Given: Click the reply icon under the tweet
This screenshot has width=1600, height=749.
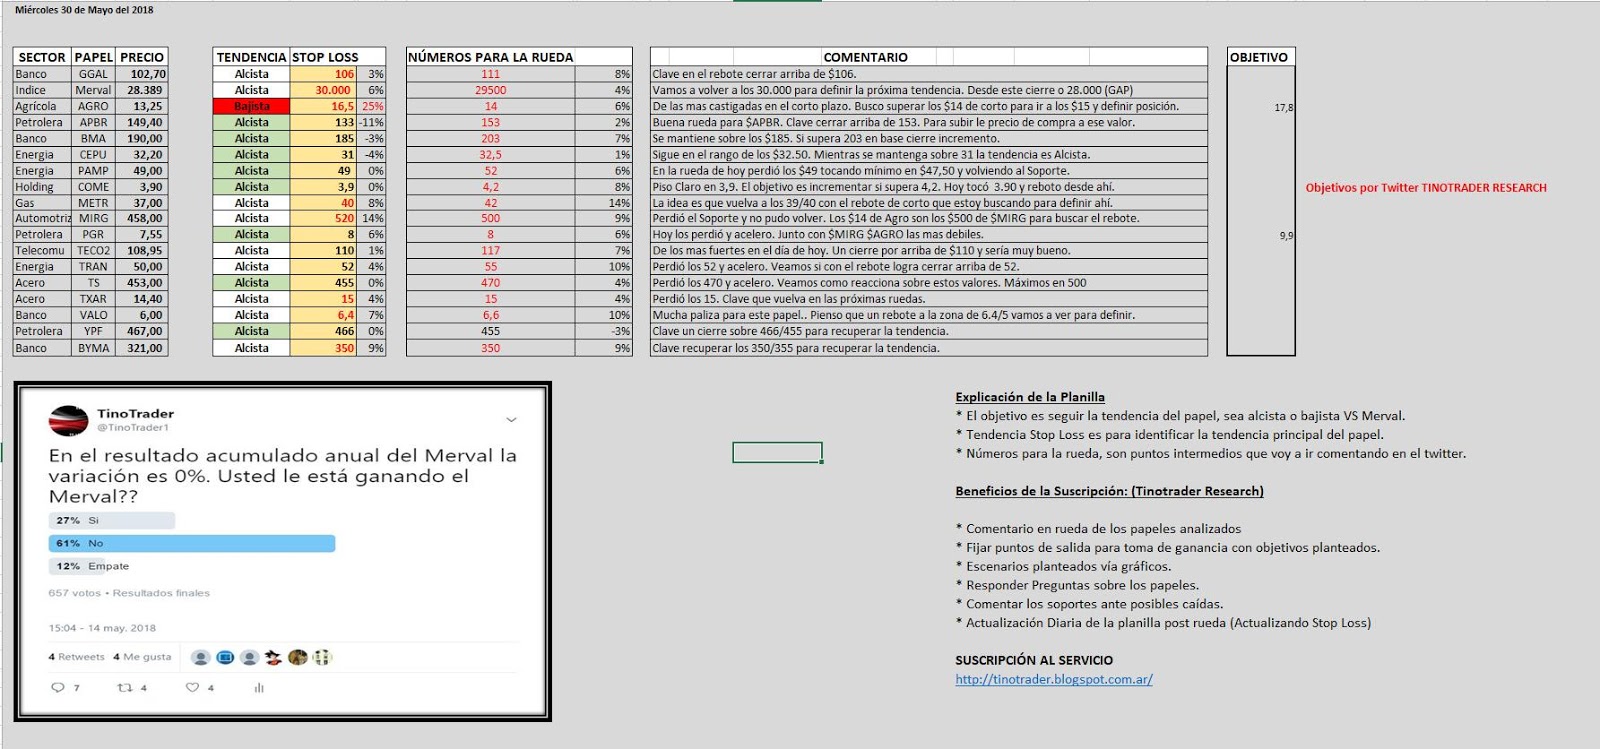Looking at the screenshot, I should tap(57, 688).
